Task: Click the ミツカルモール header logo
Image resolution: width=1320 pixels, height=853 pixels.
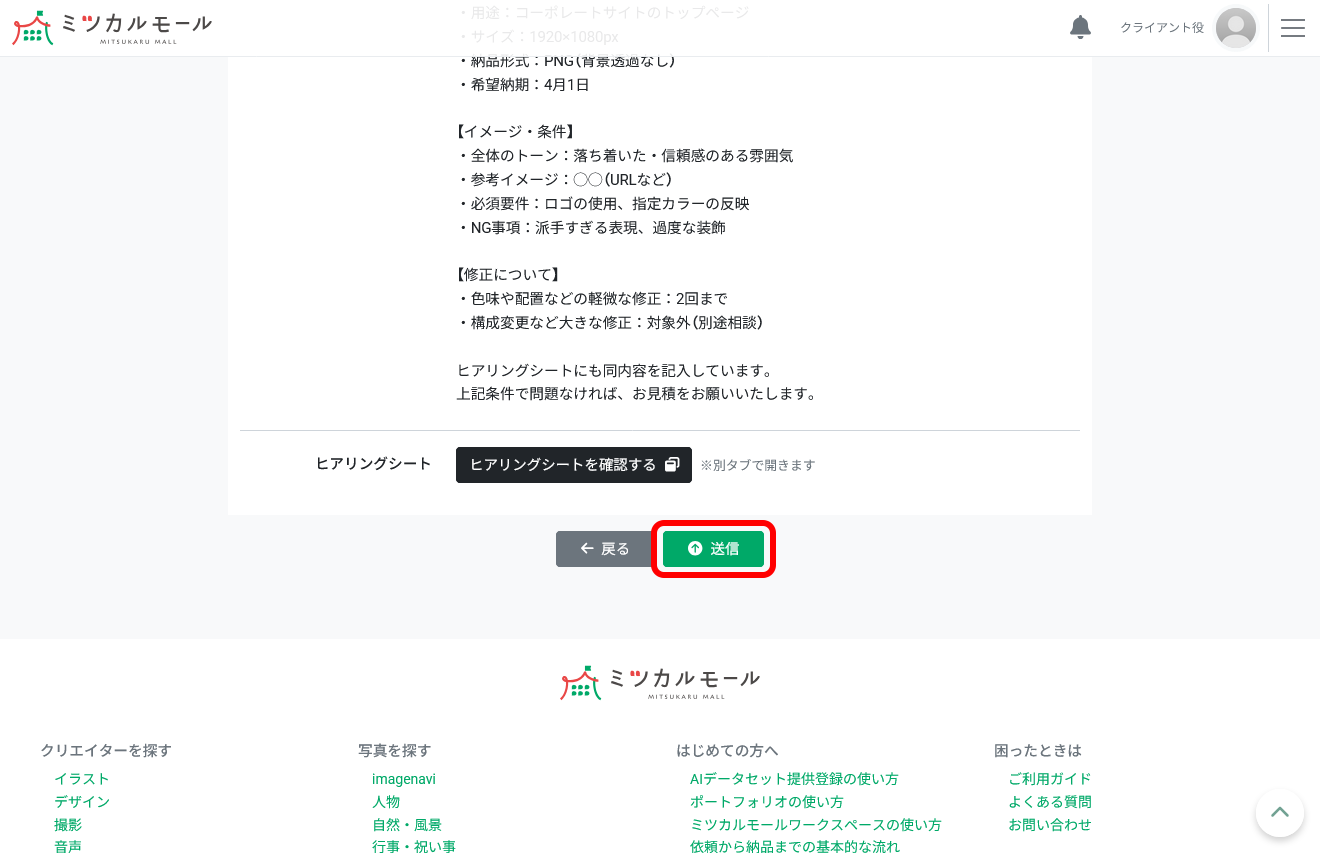Action: coord(111,28)
